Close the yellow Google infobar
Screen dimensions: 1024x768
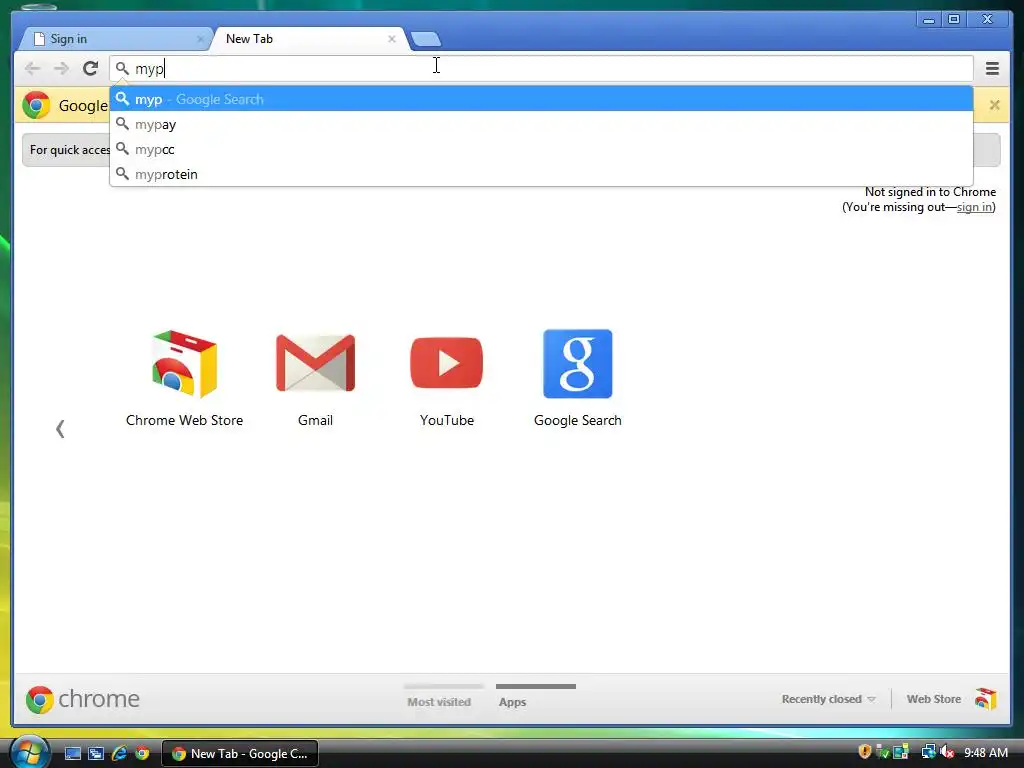tap(994, 105)
